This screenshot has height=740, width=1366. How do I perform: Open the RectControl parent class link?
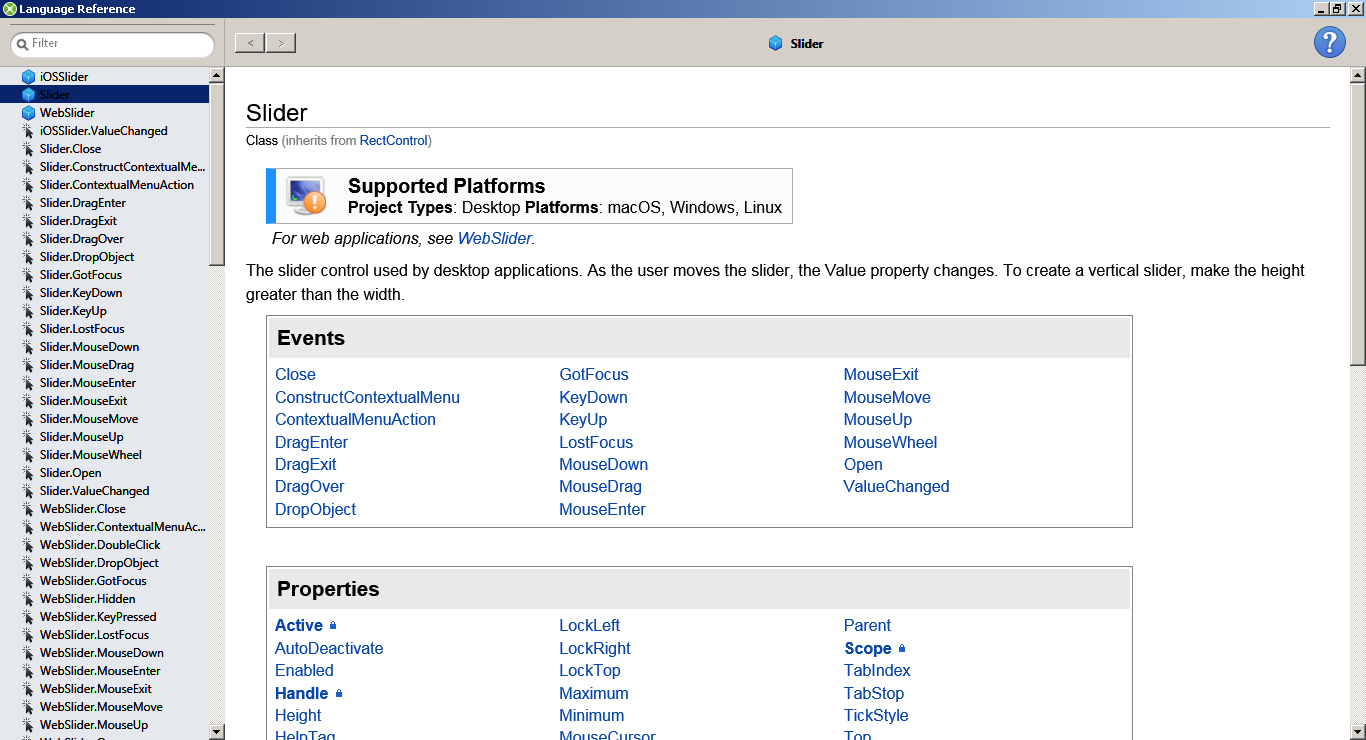(393, 141)
